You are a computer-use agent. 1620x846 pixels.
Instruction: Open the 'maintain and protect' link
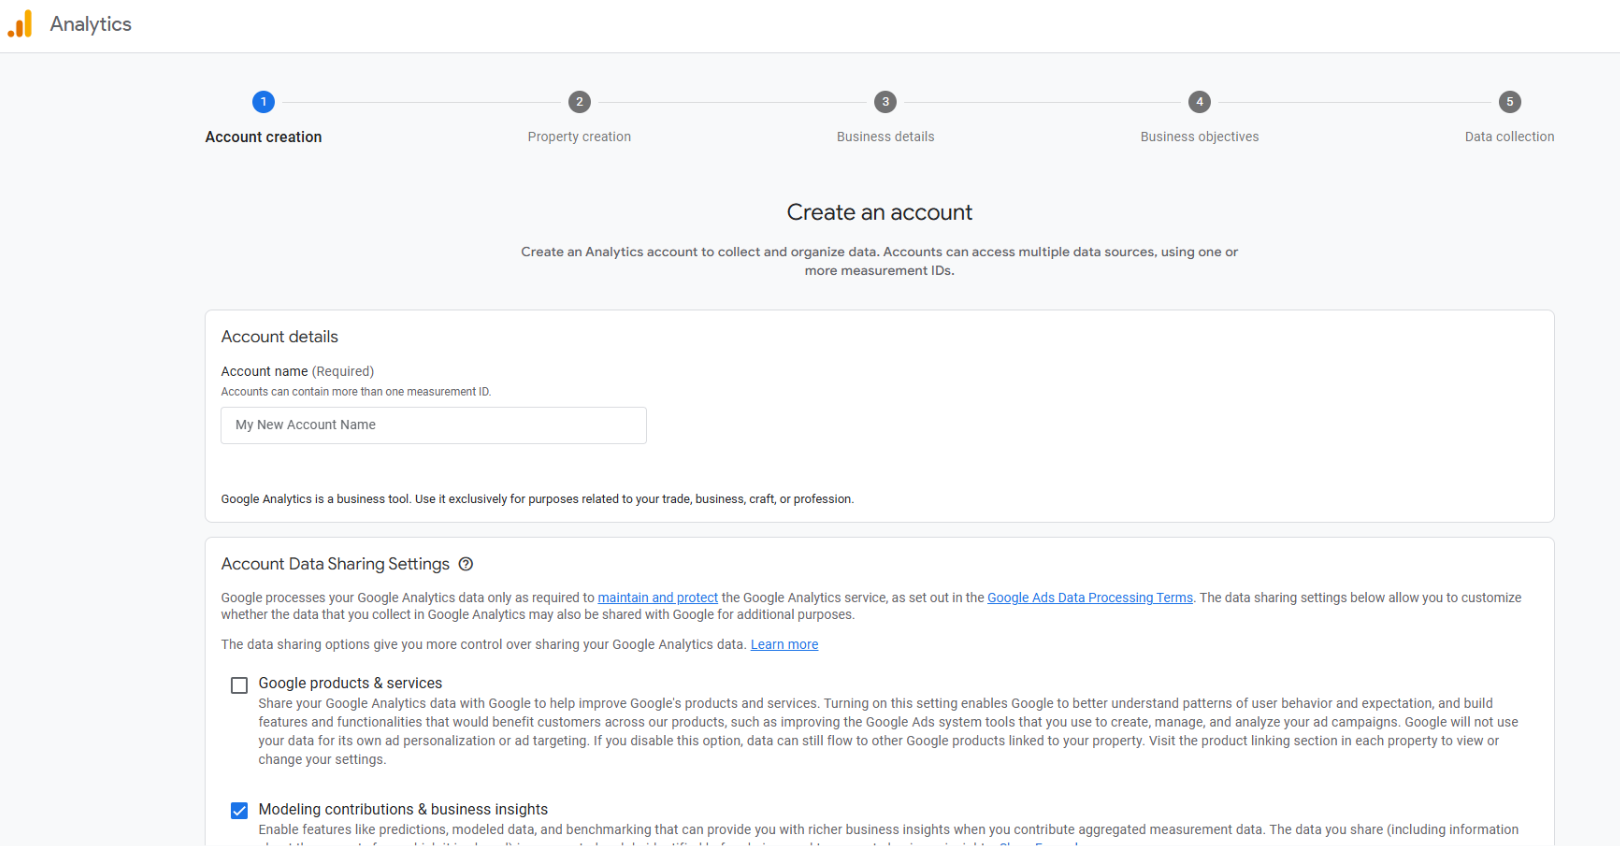click(657, 598)
